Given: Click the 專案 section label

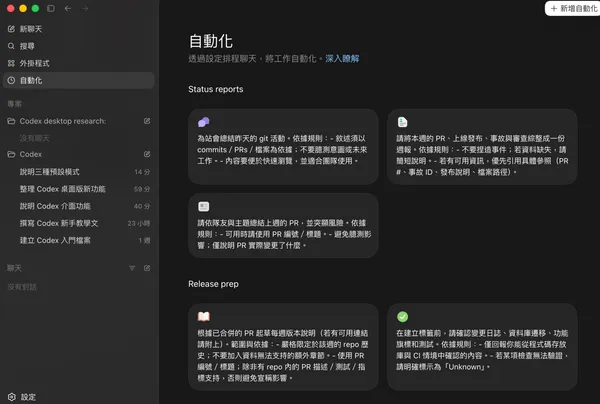Looking at the screenshot, I should [15, 104].
